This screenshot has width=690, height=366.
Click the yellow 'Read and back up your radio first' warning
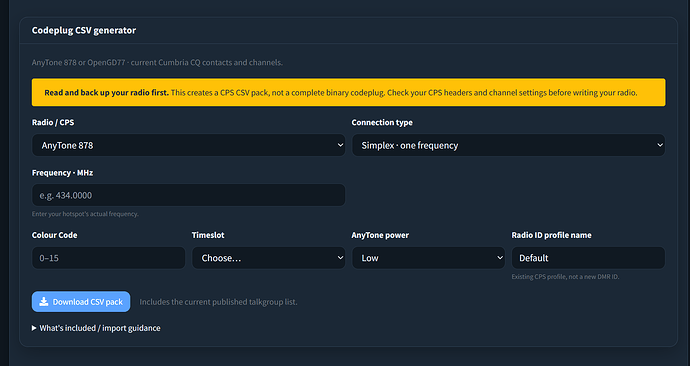[349, 92]
